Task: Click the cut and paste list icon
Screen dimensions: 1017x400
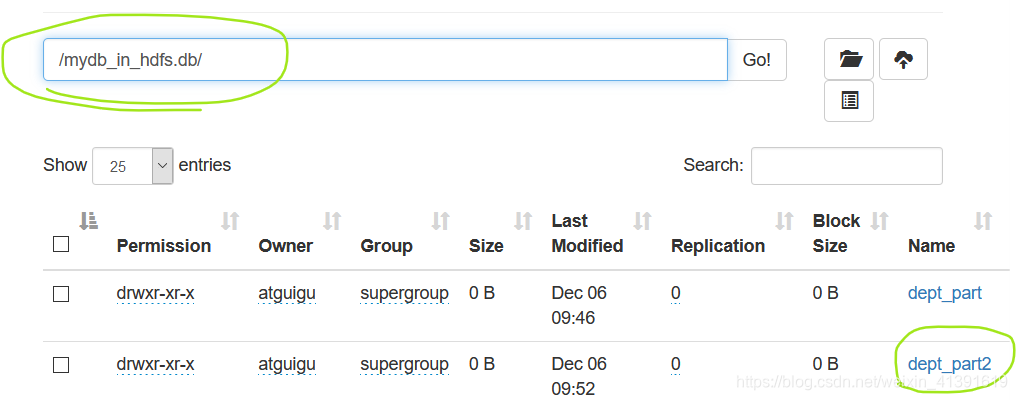Action: (x=849, y=101)
